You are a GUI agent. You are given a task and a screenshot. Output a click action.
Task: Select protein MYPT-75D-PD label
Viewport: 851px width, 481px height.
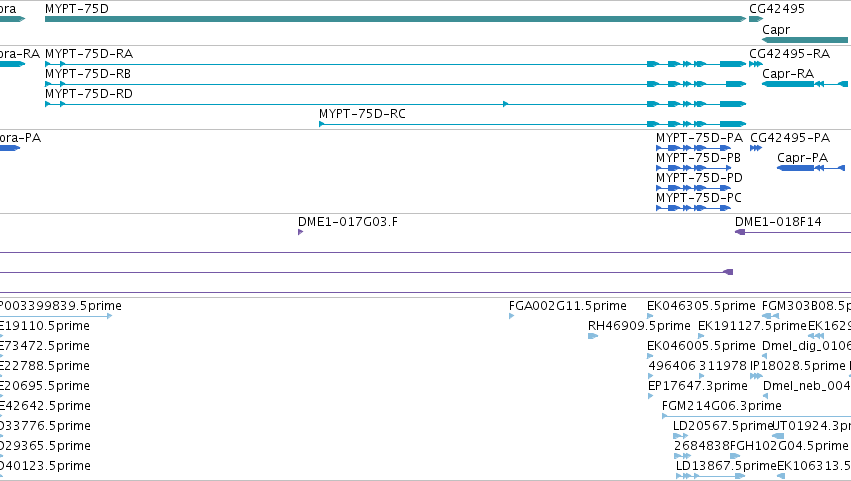[x=699, y=178]
